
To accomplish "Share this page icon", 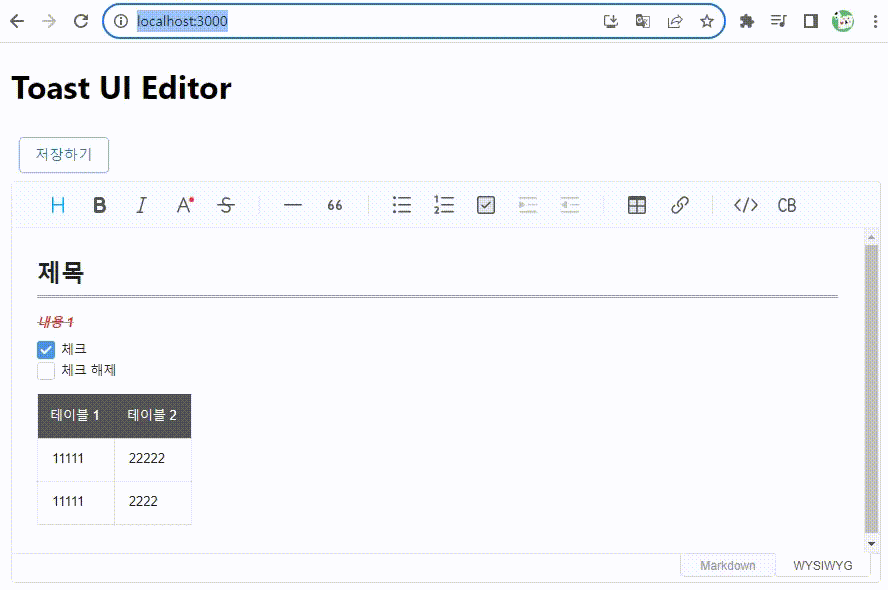I will click(x=674, y=22).
